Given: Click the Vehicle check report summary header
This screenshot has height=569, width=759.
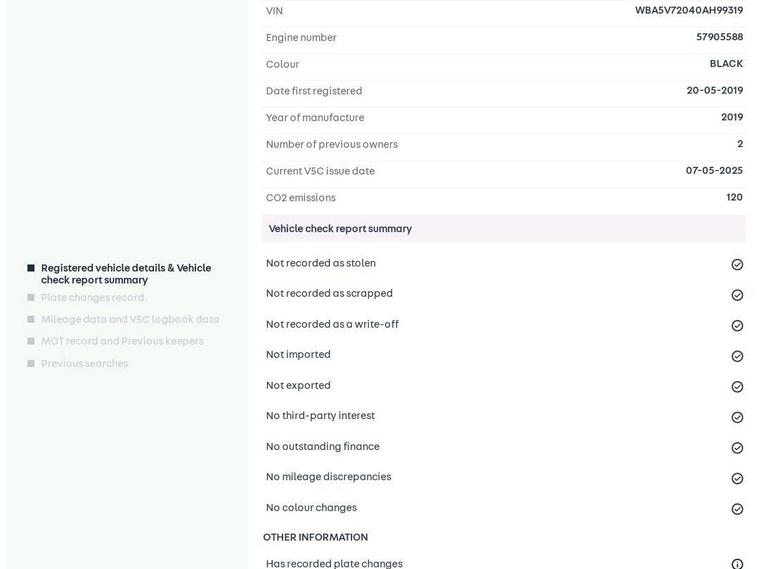Looking at the screenshot, I should [x=340, y=229].
